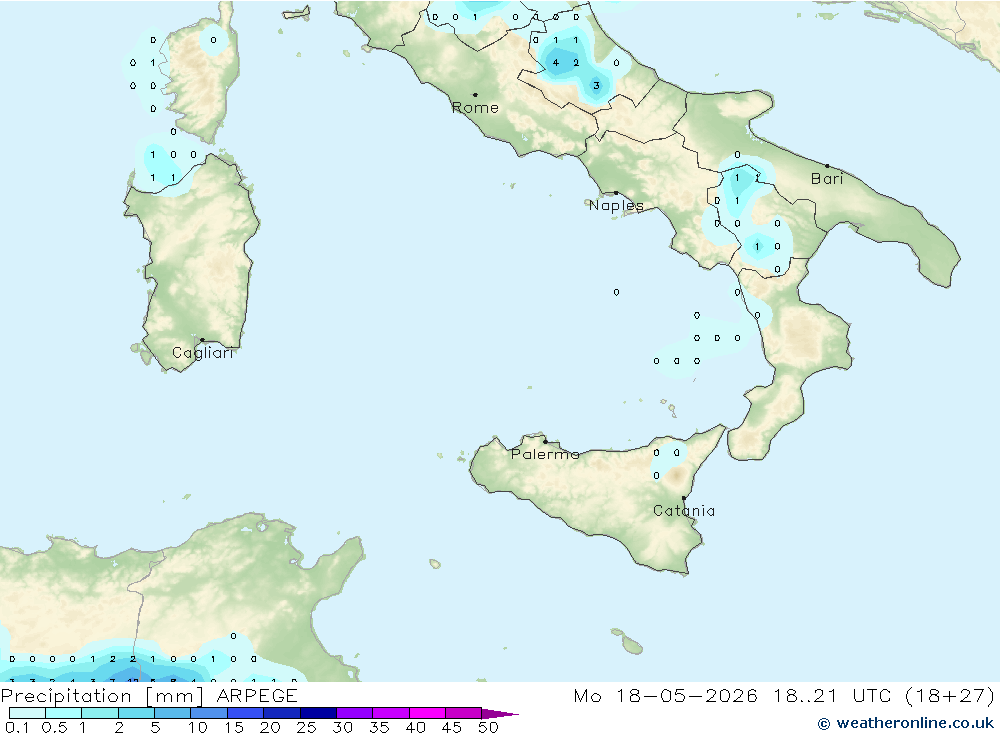This screenshot has width=1000, height=733.
Task: Pick the 0.5–1 mm legend color swatch
Action: (x=64, y=713)
